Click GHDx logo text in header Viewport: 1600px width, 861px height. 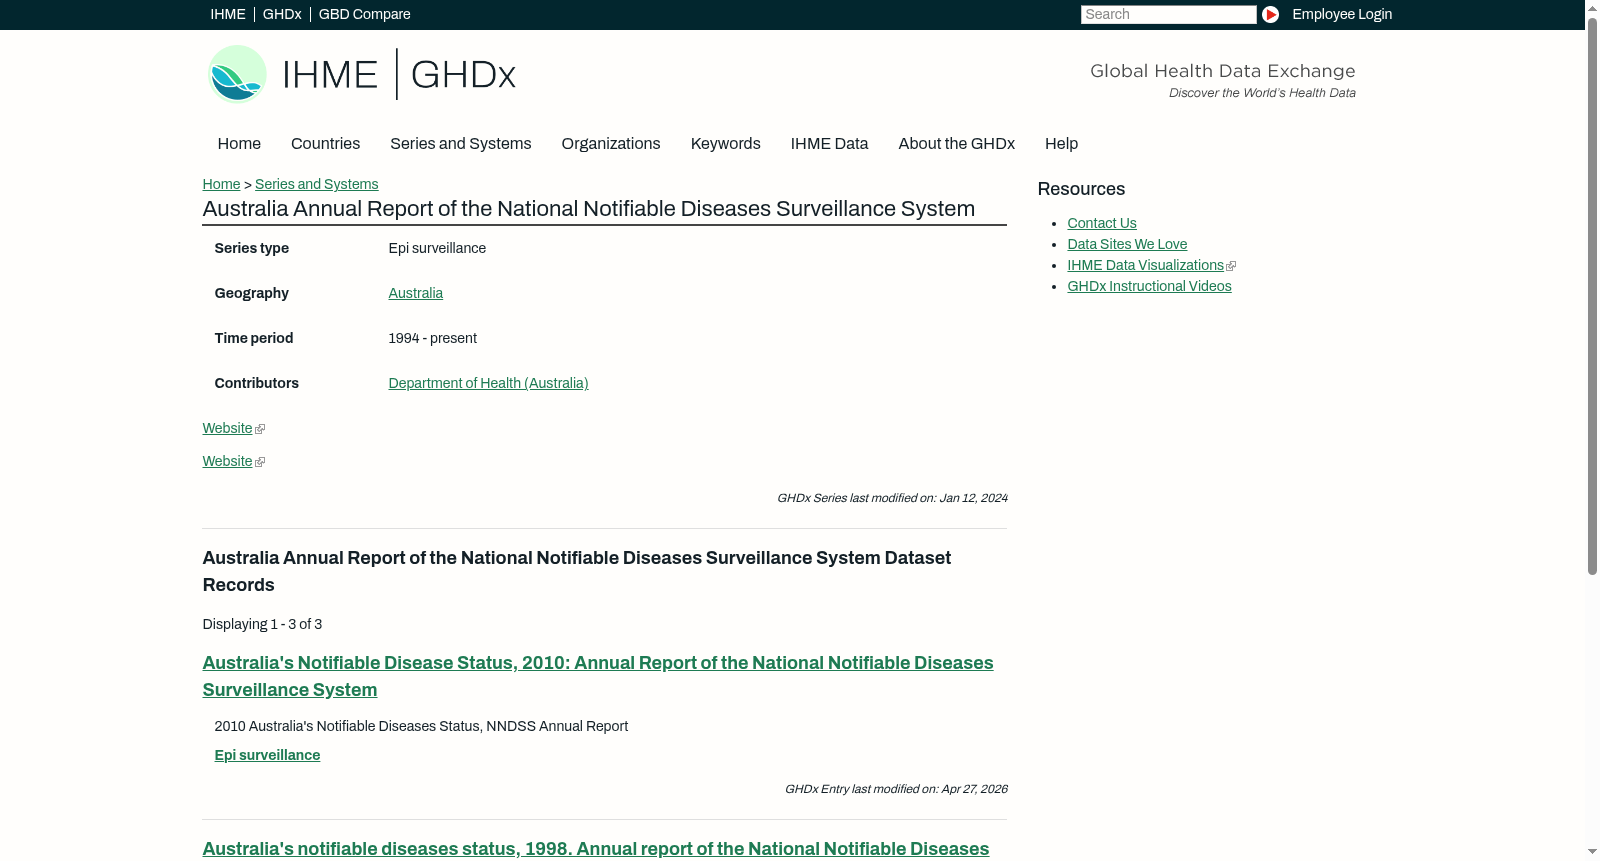463,75
